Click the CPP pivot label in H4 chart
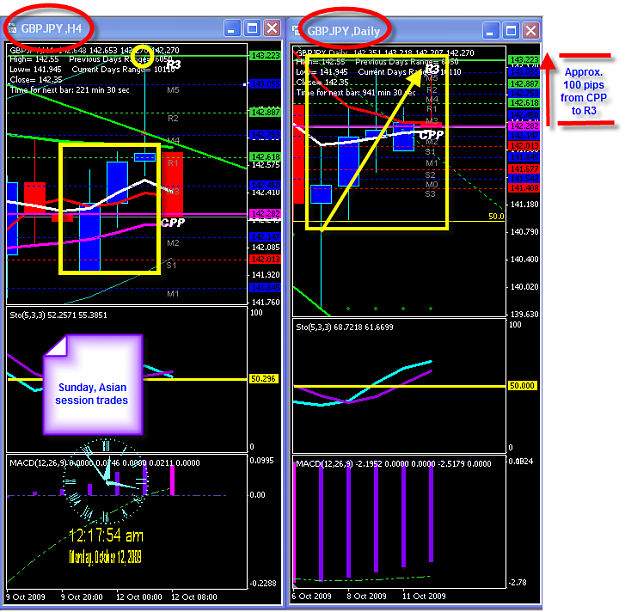The height and width of the screenshot is (612, 625). pos(173,222)
